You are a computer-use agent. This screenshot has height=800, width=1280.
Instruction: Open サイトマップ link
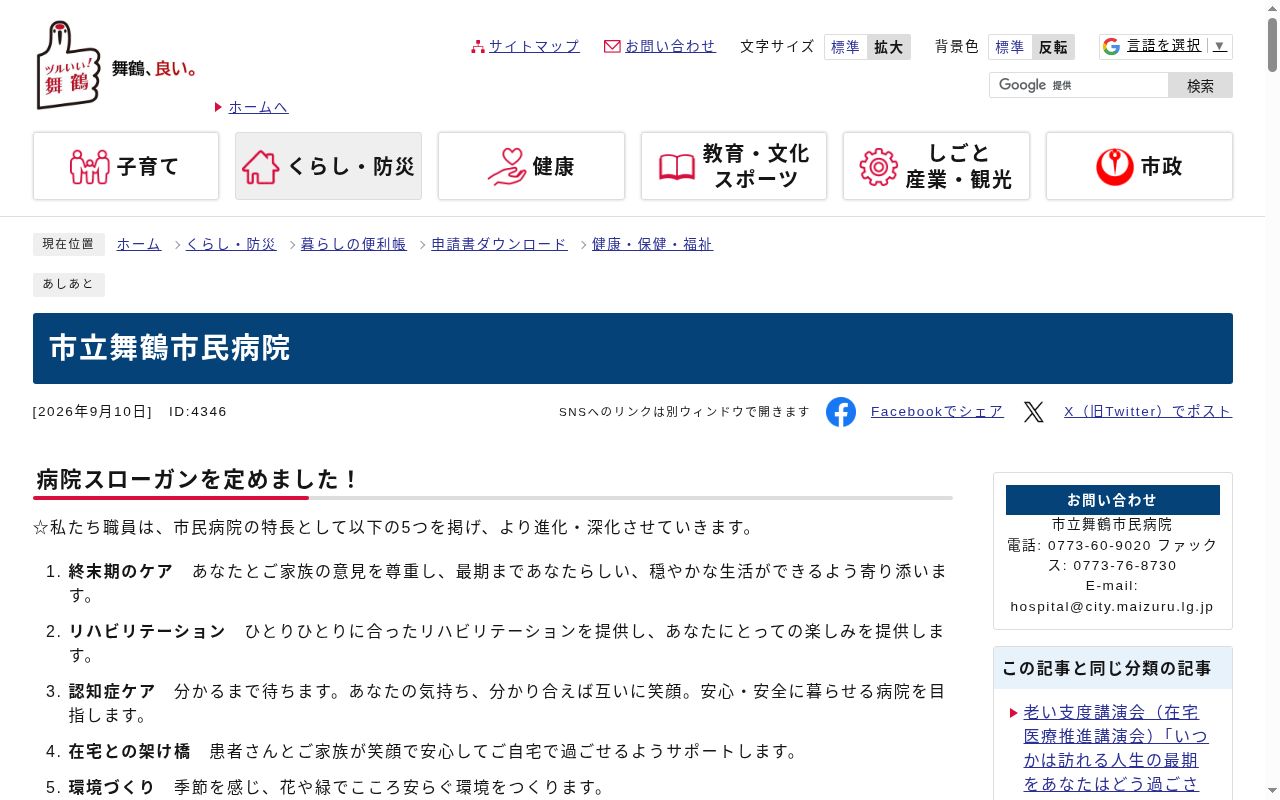pyautogui.click(x=534, y=46)
